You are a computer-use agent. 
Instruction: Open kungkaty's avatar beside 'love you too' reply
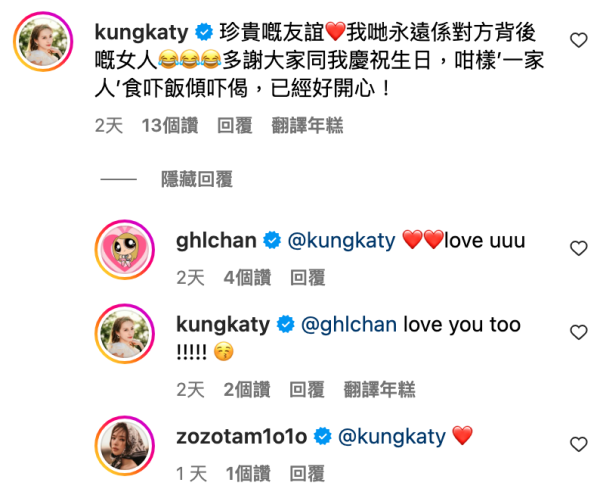click(125, 334)
